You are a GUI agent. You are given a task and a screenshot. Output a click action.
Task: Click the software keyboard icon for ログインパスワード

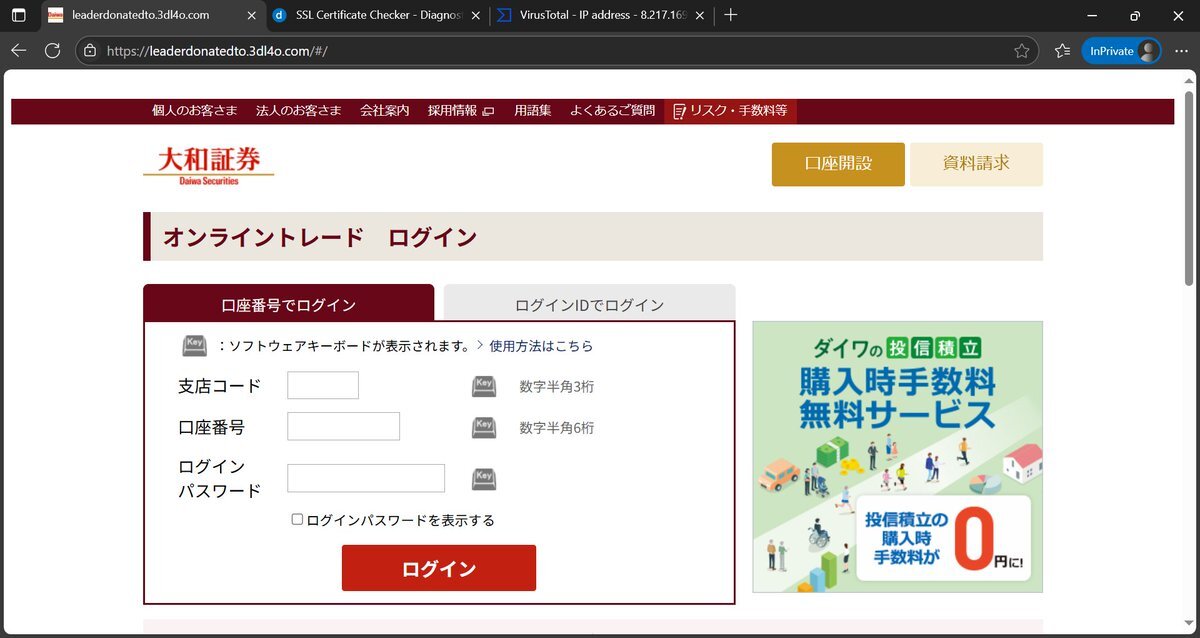point(484,479)
